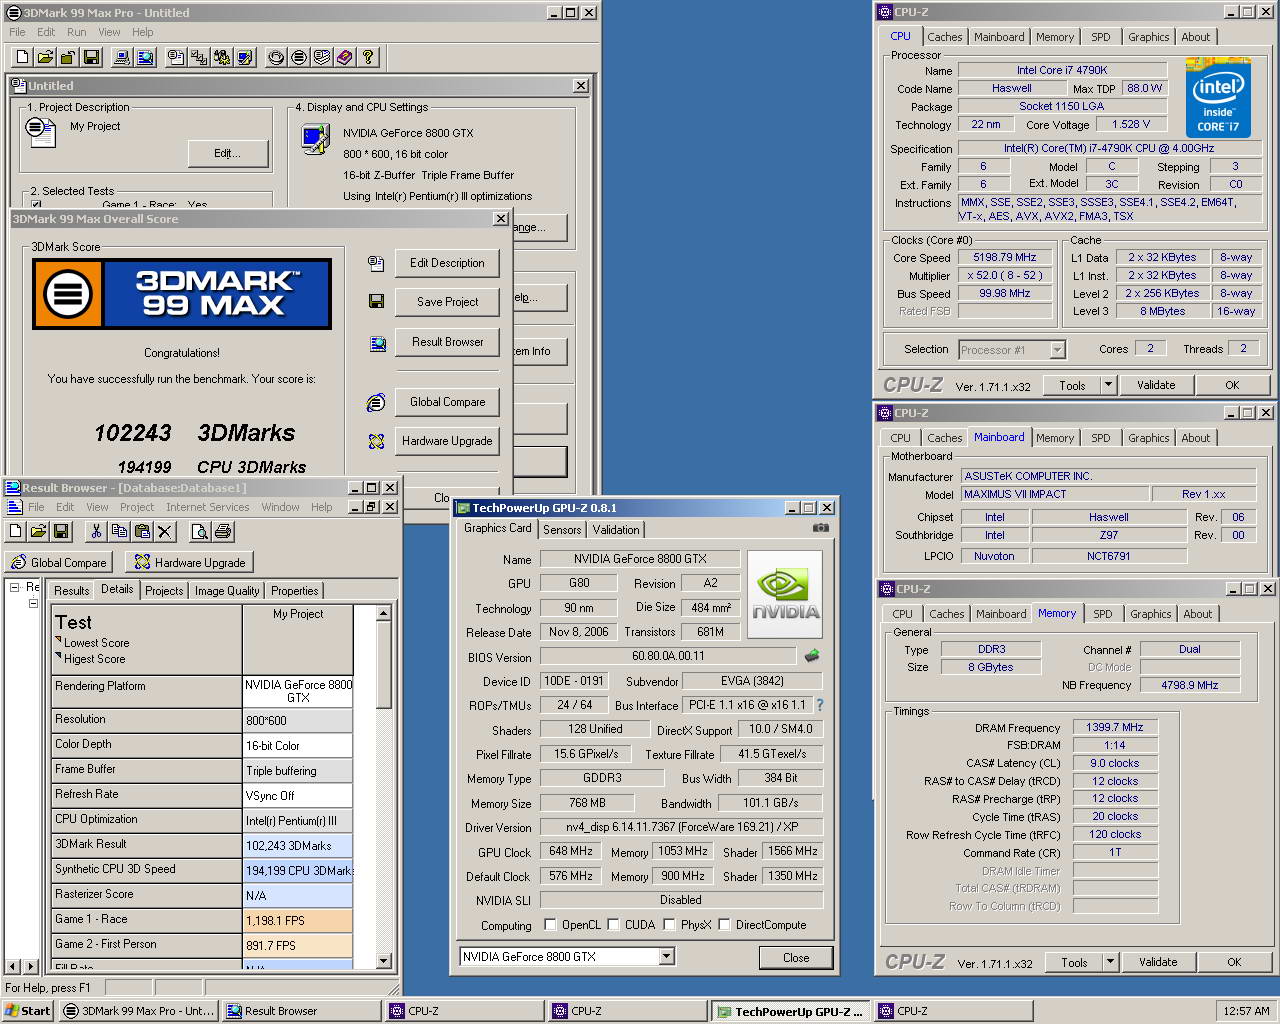Image resolution: width=1280 pixels, height=1024 pixels.
Task: Click the purple help book icon in 3DMark toolbar
Action: tap(345, 57)
